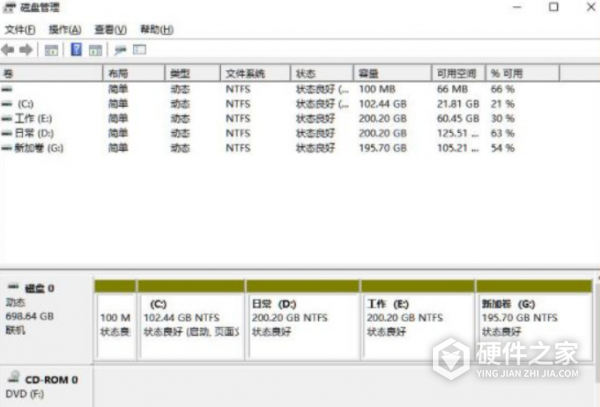Click the Back arrow toolbar icon
Screen dimensions: 600x407
click(x=8, y=50)
